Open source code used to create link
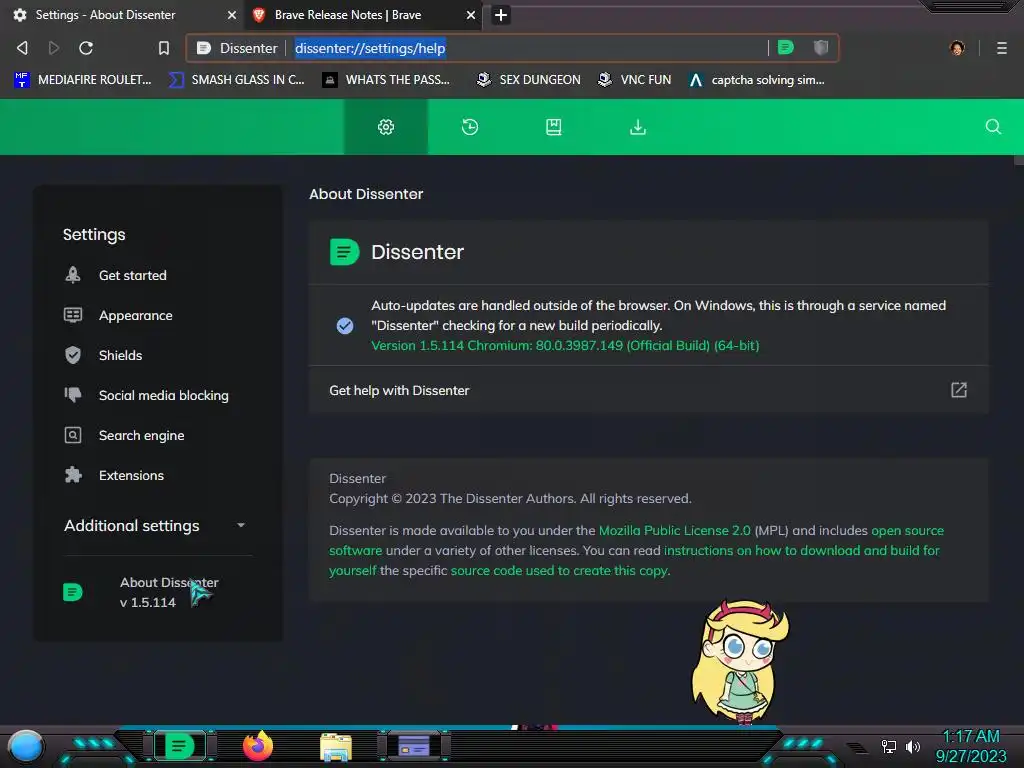The width and height of the screenshot is (1024, 768). click(559, 571)
